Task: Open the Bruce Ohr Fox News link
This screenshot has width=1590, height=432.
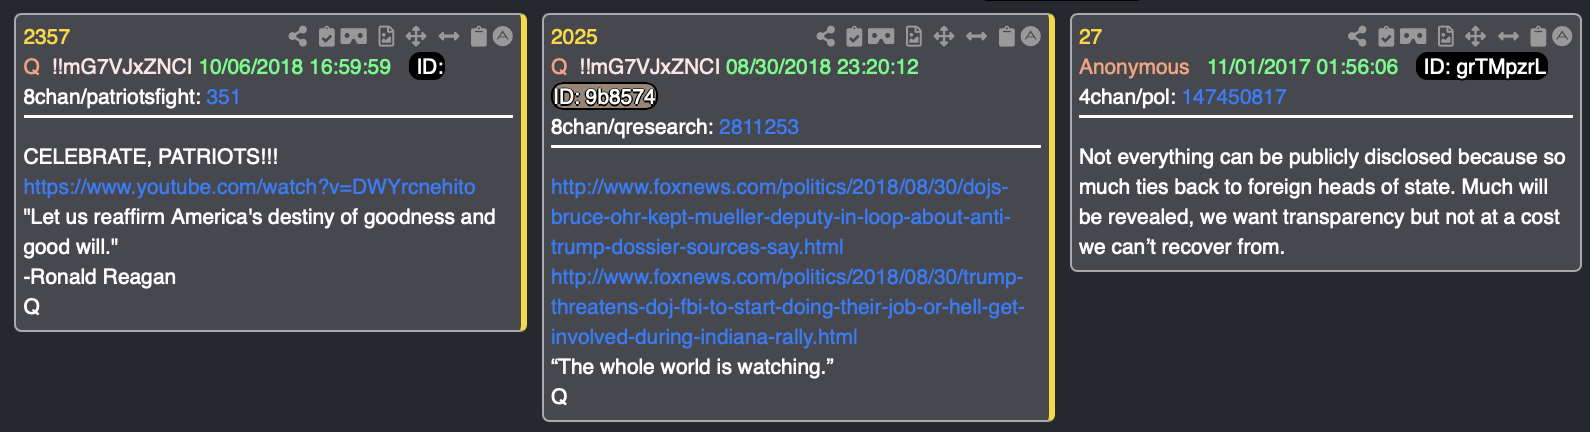Action: pos(781,217)
